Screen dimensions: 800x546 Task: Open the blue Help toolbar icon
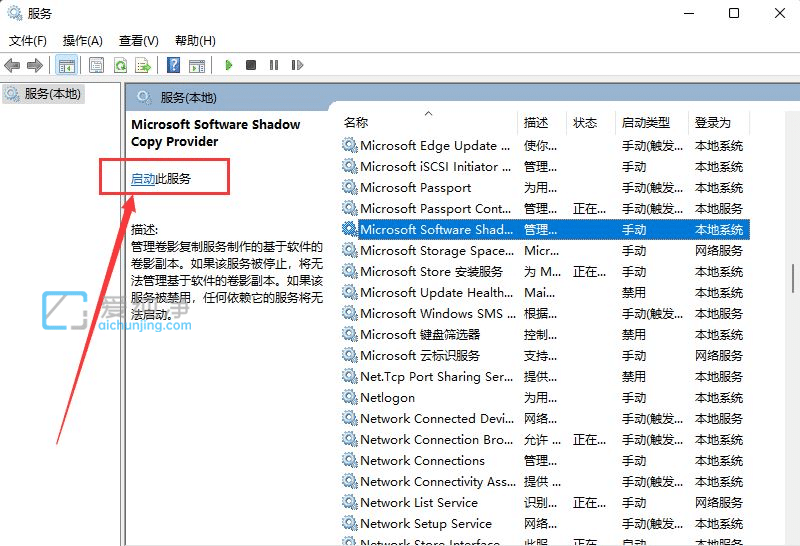pos(173,65)
